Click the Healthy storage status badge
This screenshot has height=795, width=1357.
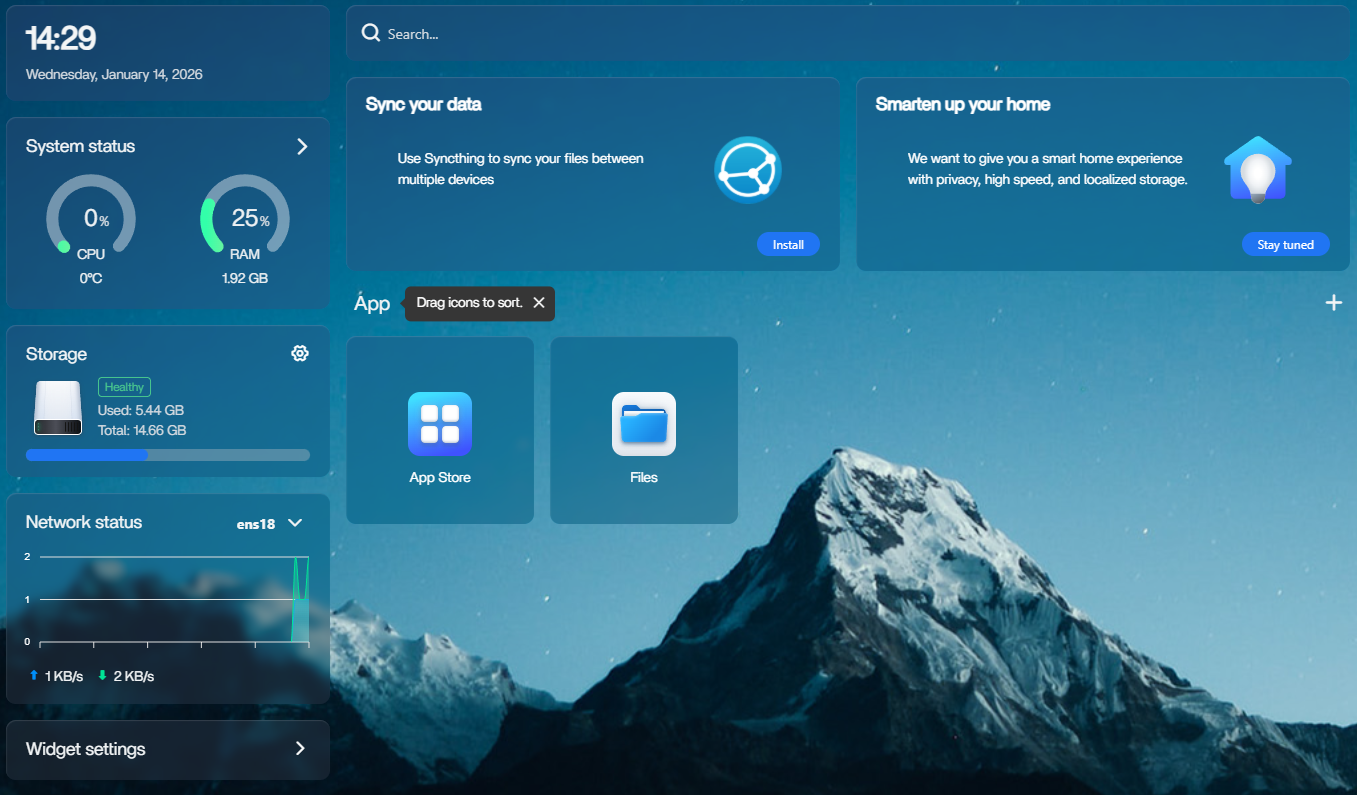click(x=124, y=387)
